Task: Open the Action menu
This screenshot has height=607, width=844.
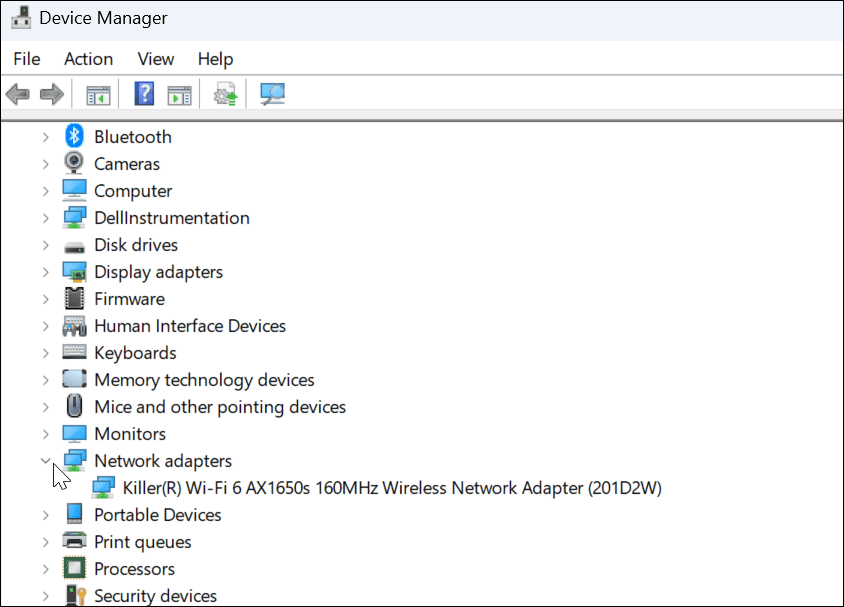Action: pos(88,59)
